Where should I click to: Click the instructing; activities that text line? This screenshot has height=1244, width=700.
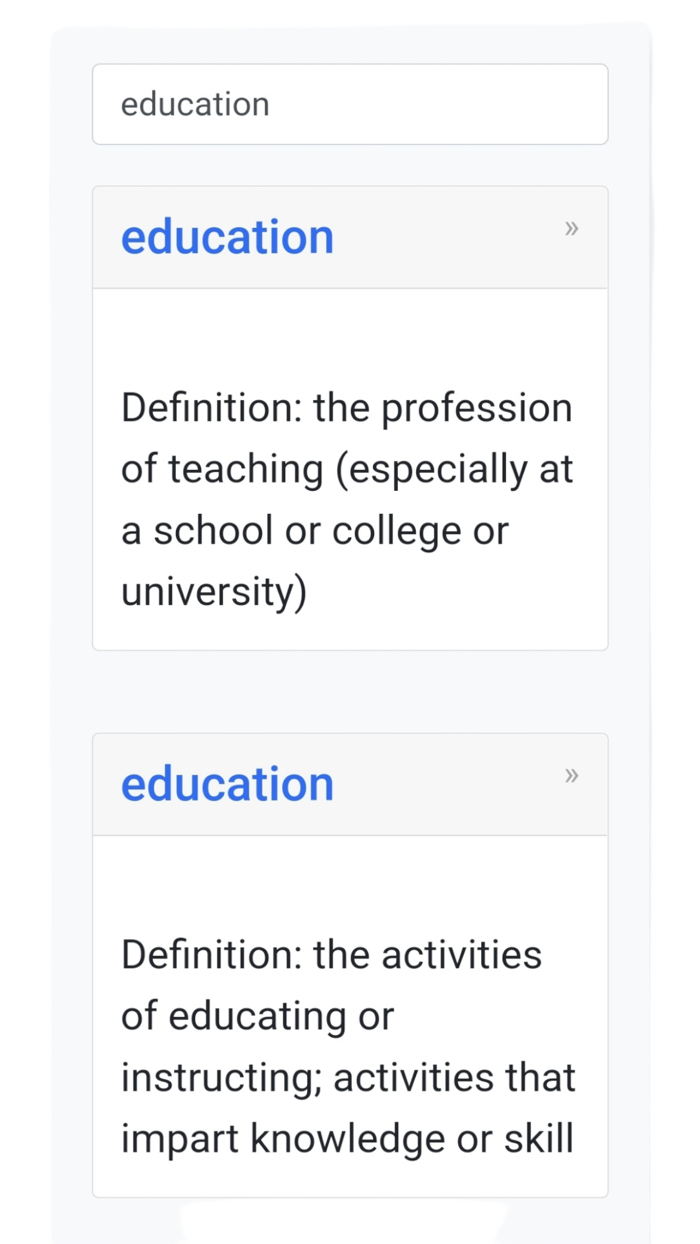click(x=348, y=1077)
